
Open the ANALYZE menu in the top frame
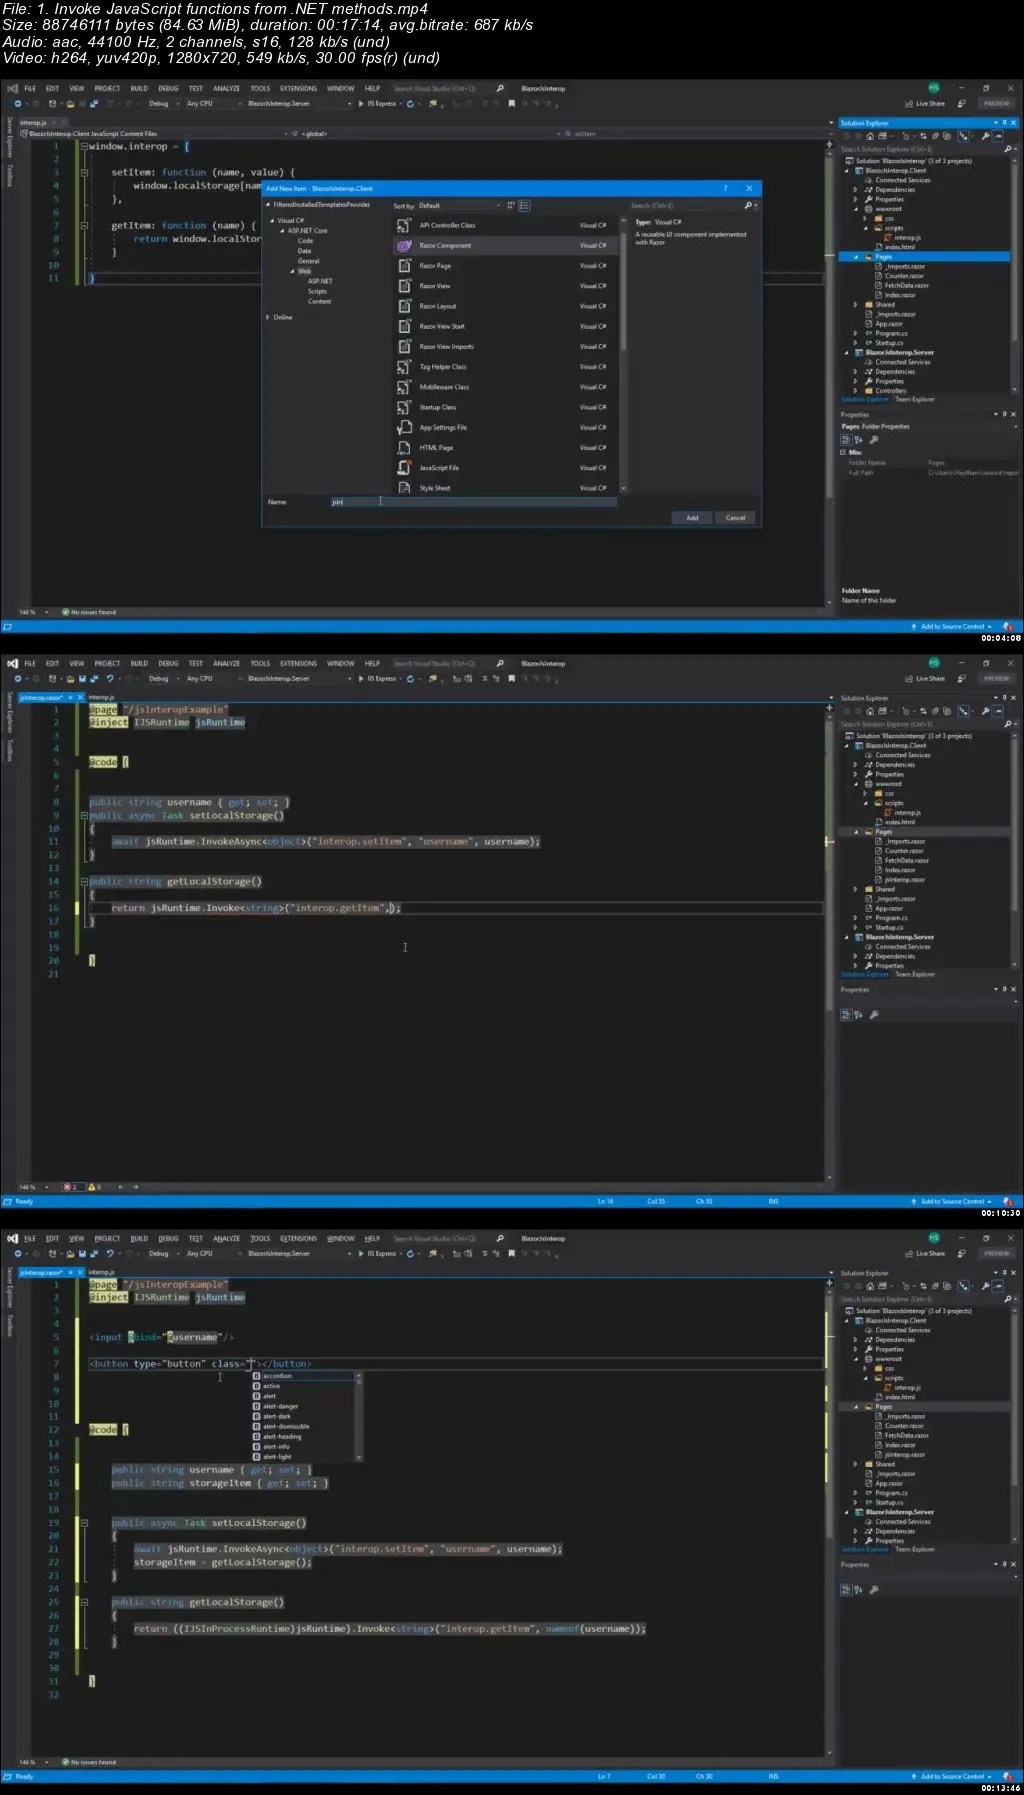click(x=226, y=89)
